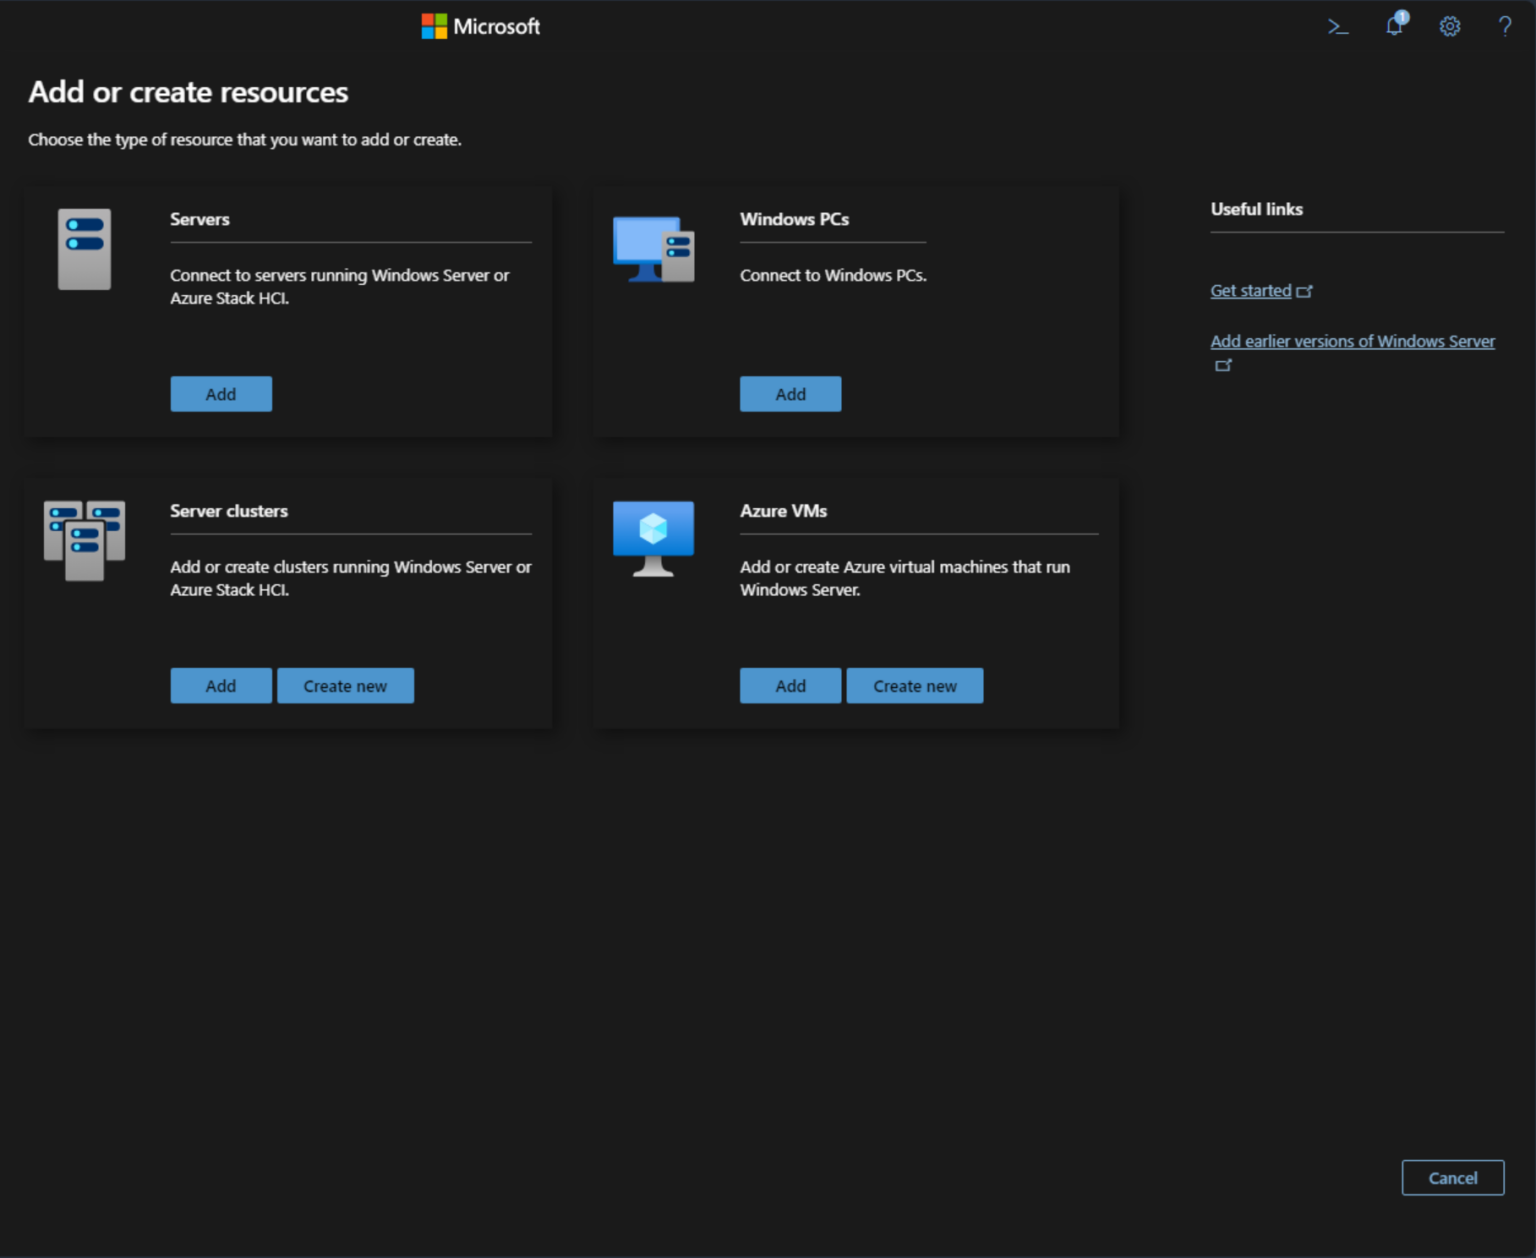Select the Windows PCs monitor icon
Viewport: 1536px width, 1258px height.
[652, 249]
